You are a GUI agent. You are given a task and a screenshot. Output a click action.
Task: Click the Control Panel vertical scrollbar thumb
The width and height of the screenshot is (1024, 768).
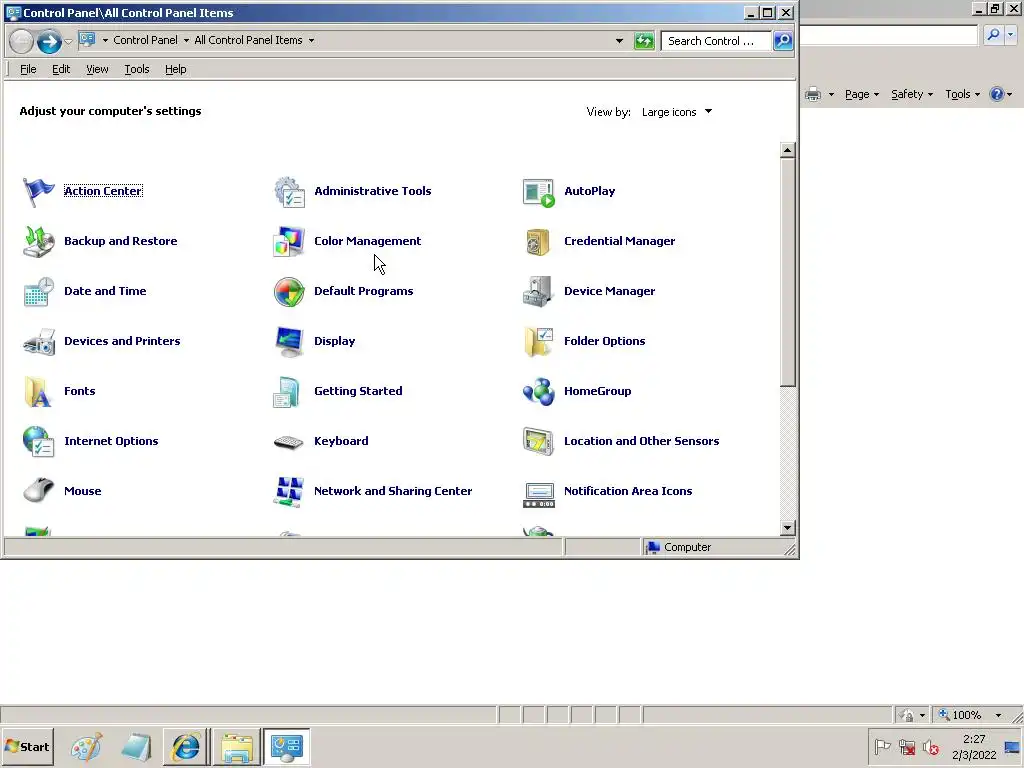788,272
